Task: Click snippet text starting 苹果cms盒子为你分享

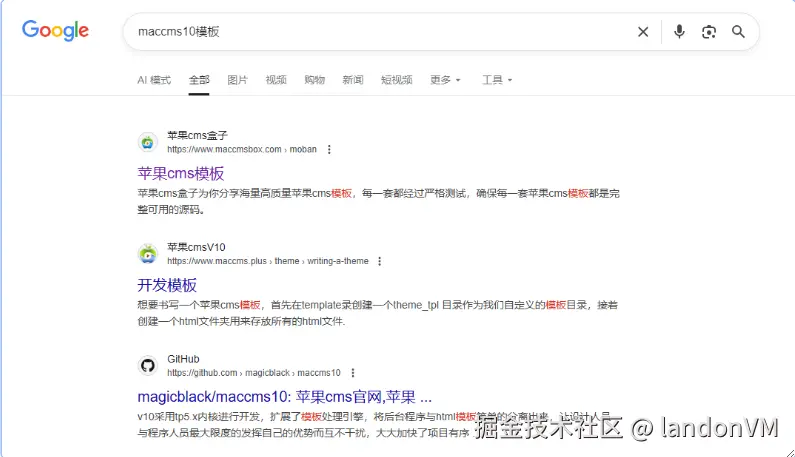Action: coord(378,201)
